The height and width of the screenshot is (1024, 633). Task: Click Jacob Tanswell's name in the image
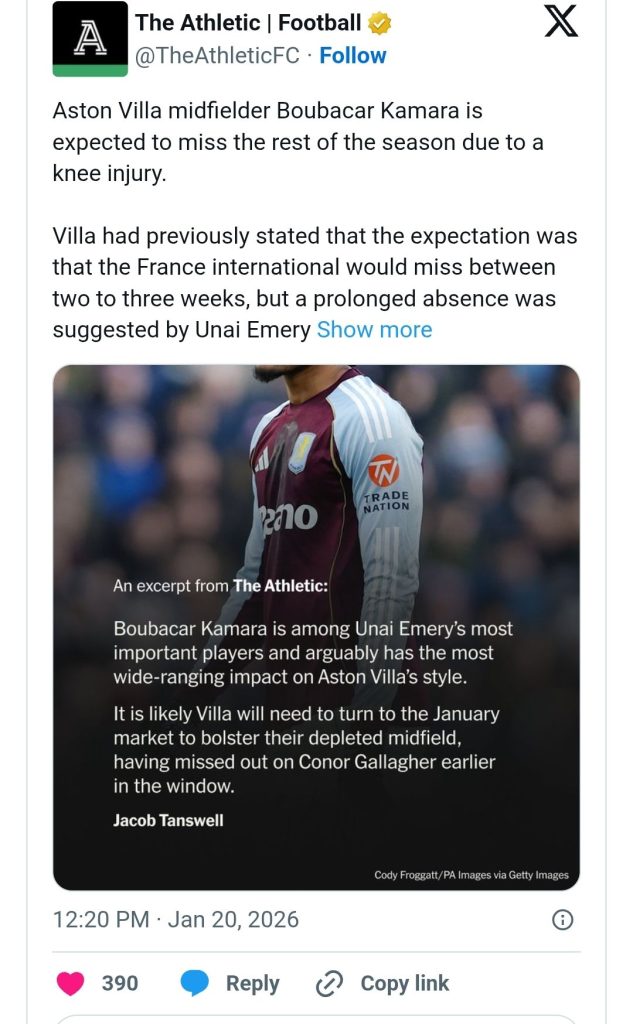[168, 821]
